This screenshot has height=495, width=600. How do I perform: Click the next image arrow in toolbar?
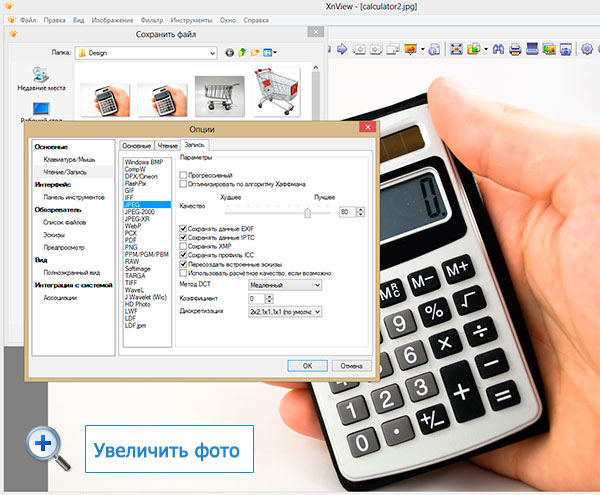point(342,49)
